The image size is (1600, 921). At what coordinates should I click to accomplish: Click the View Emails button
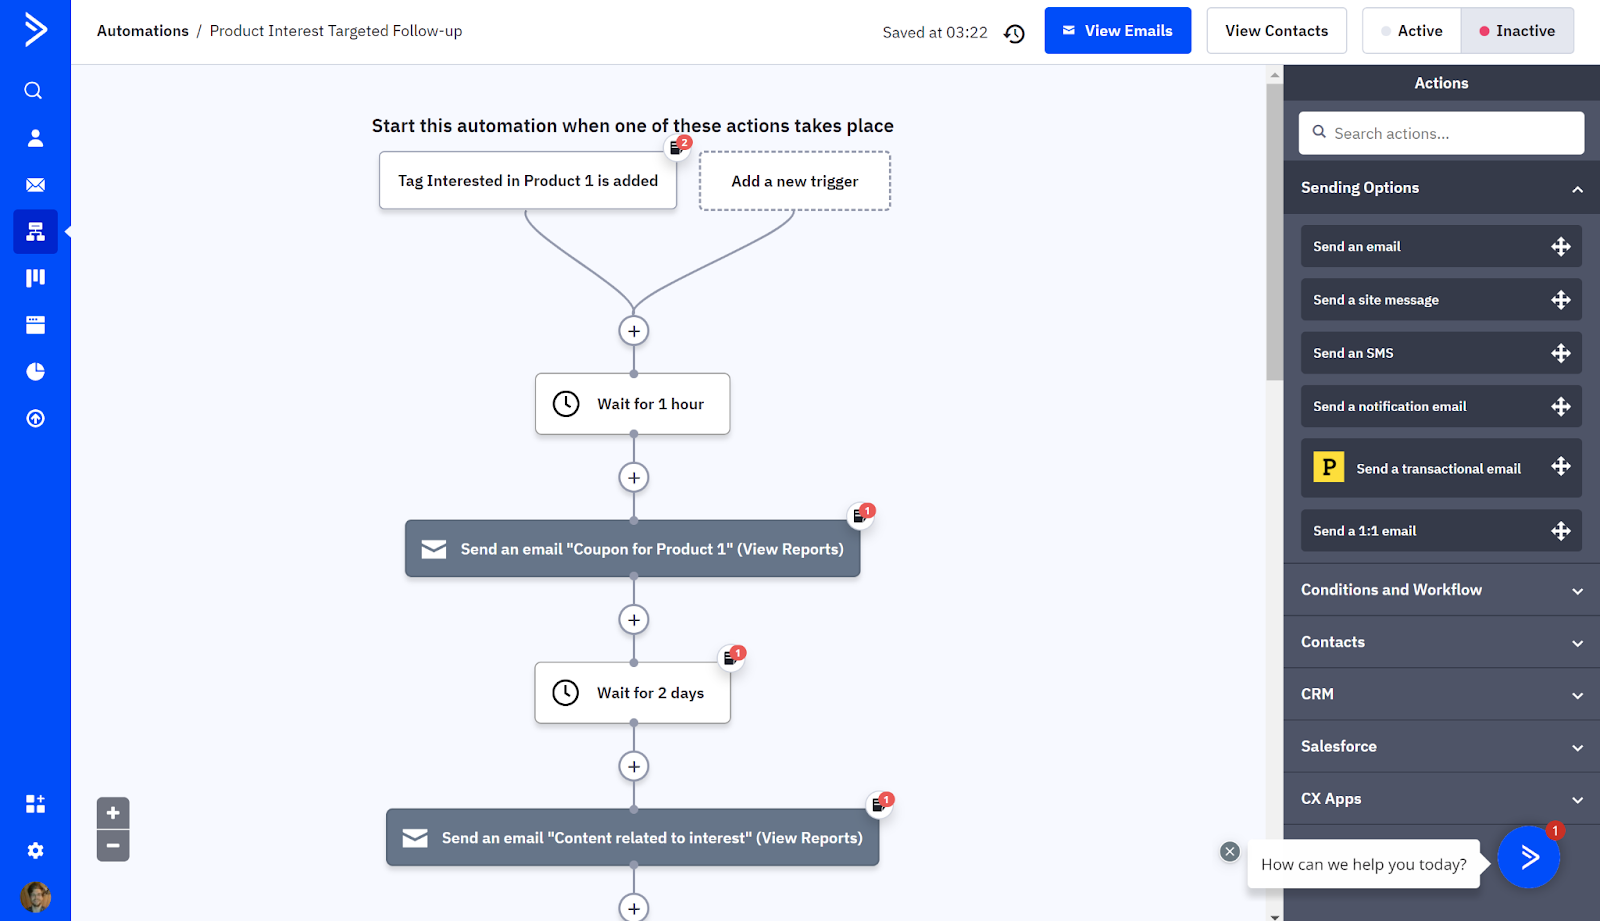(1117, 31)
